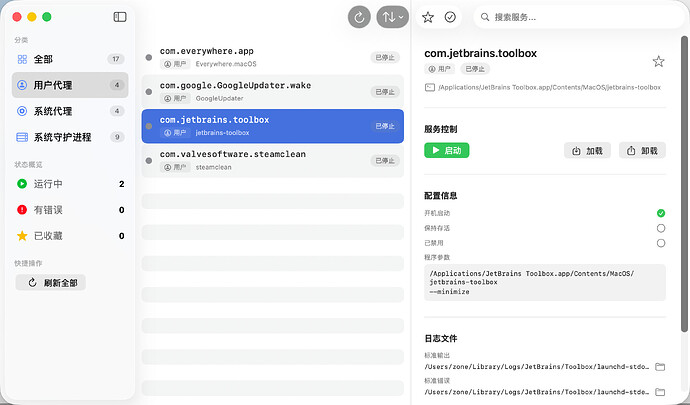Click the launchd-stdout log path text
The height and width of the screenshot is (405, 690).
tap(536, 367)
